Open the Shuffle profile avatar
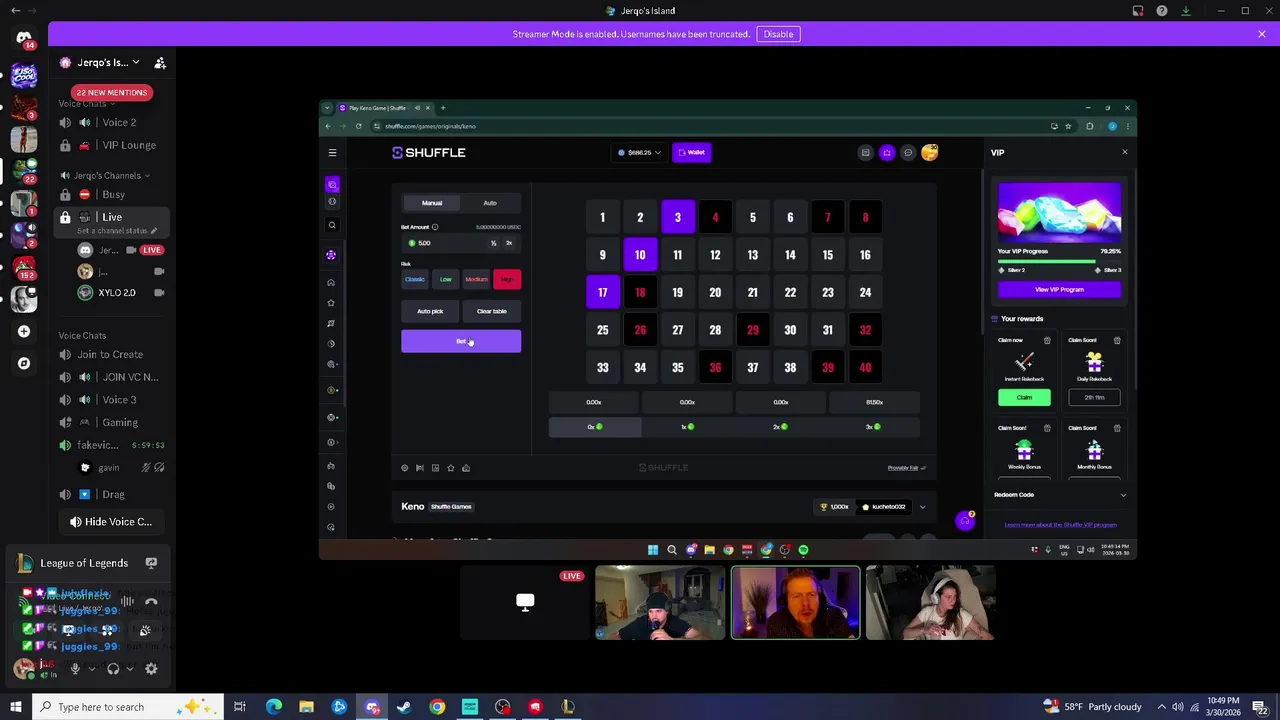 point(930,152)
